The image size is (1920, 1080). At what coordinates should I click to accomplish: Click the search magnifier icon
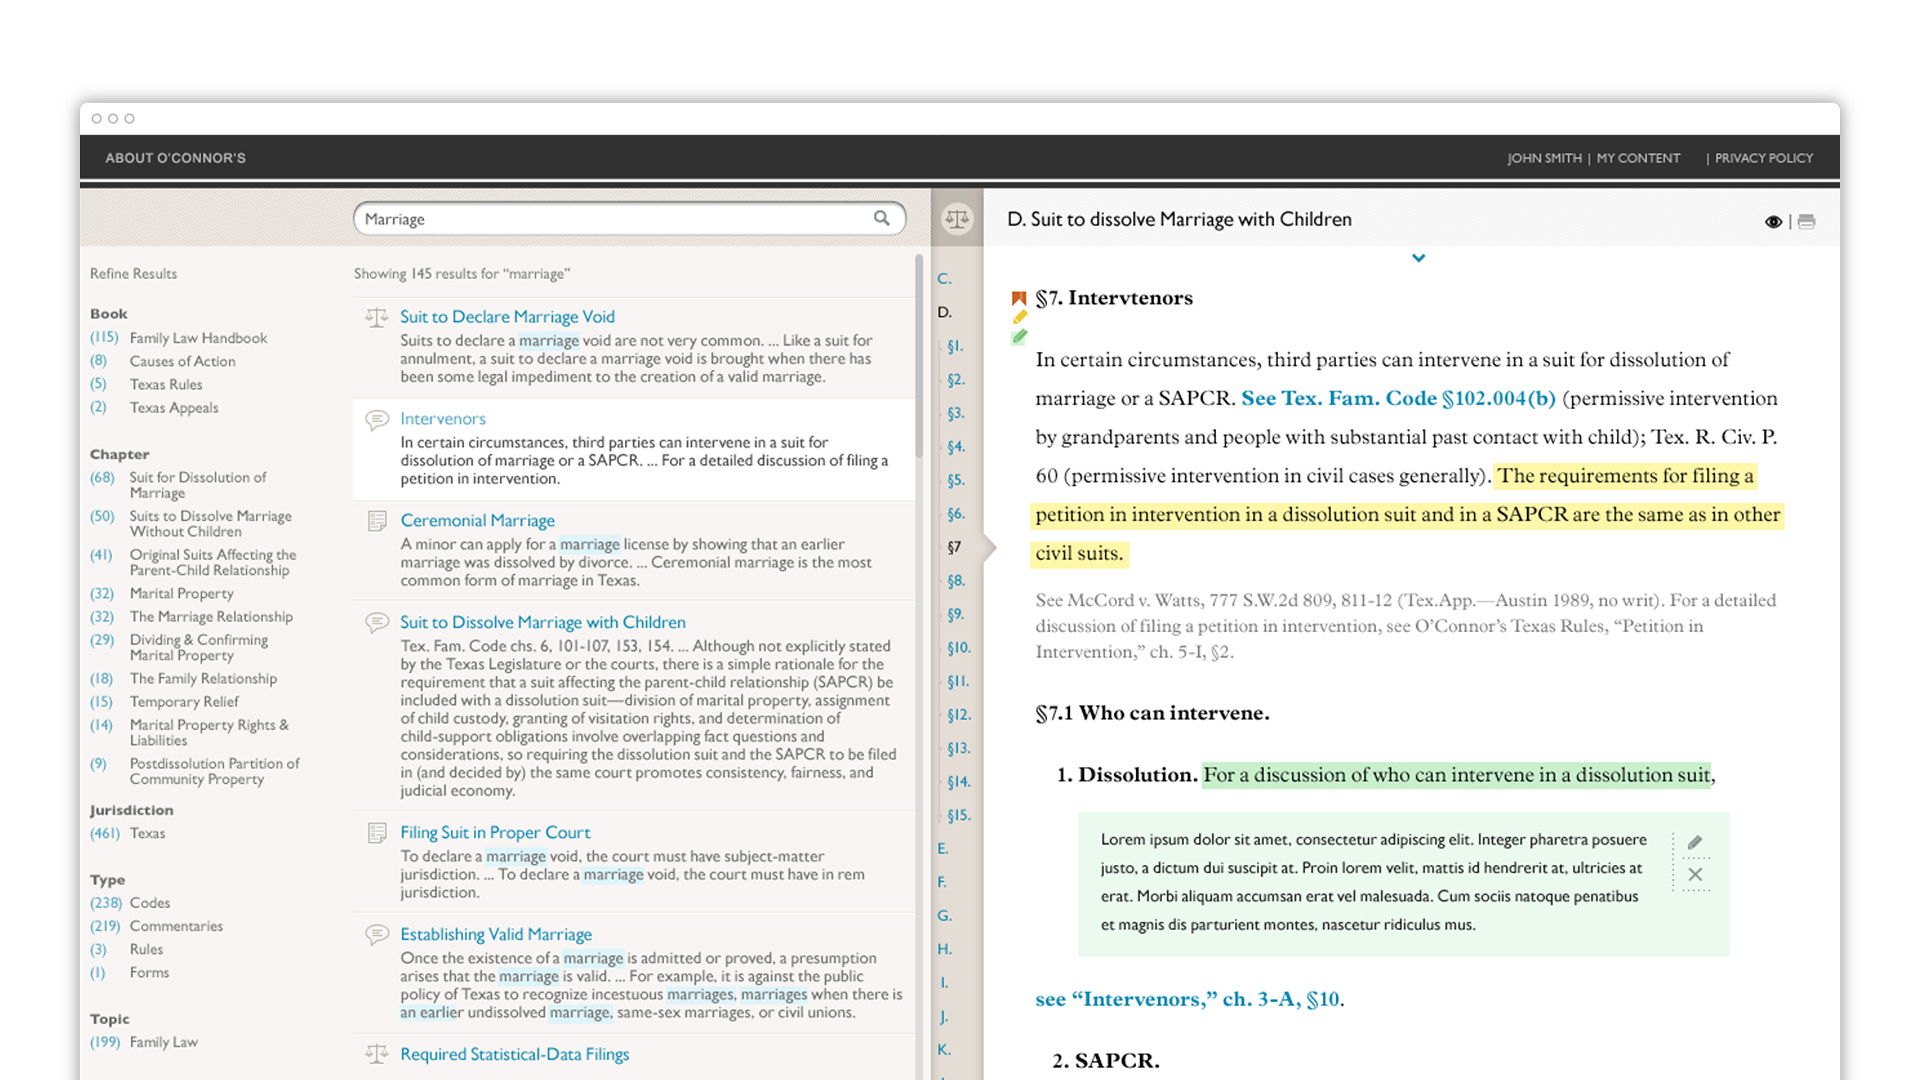(881, 218)
